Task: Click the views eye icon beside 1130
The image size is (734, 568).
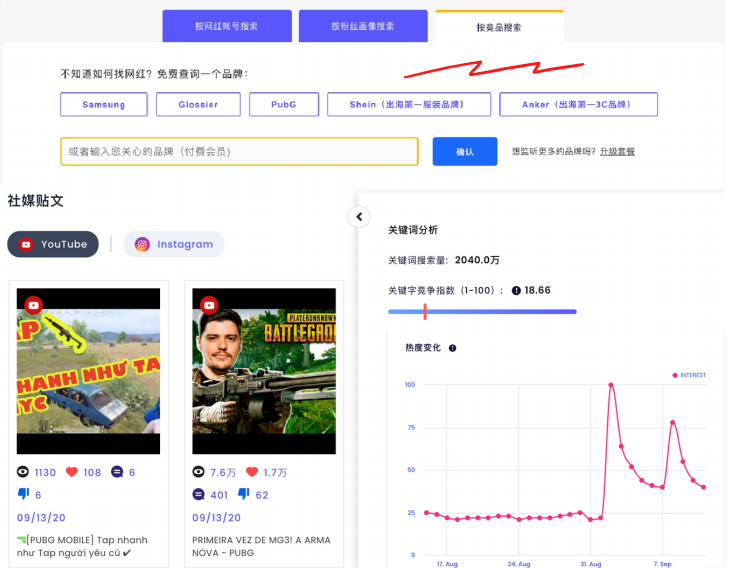Action: click(x=23, y=472)
